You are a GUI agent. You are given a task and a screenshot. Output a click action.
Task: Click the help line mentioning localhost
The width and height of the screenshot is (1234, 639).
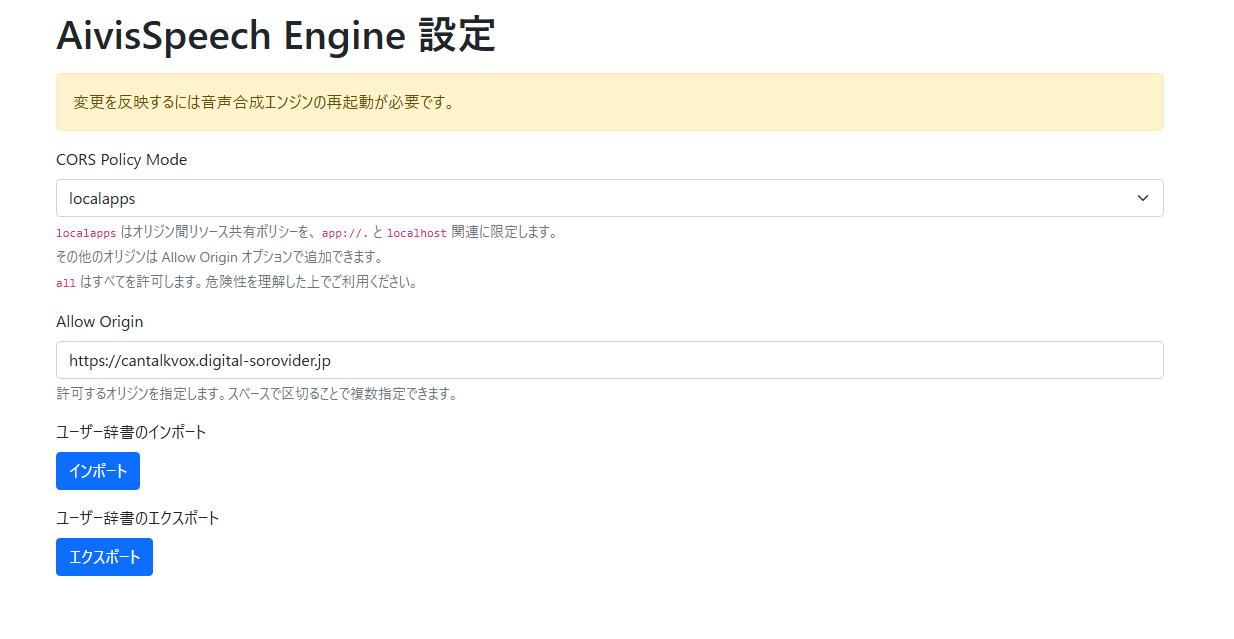pyautogui.click(x=306, y=232)
